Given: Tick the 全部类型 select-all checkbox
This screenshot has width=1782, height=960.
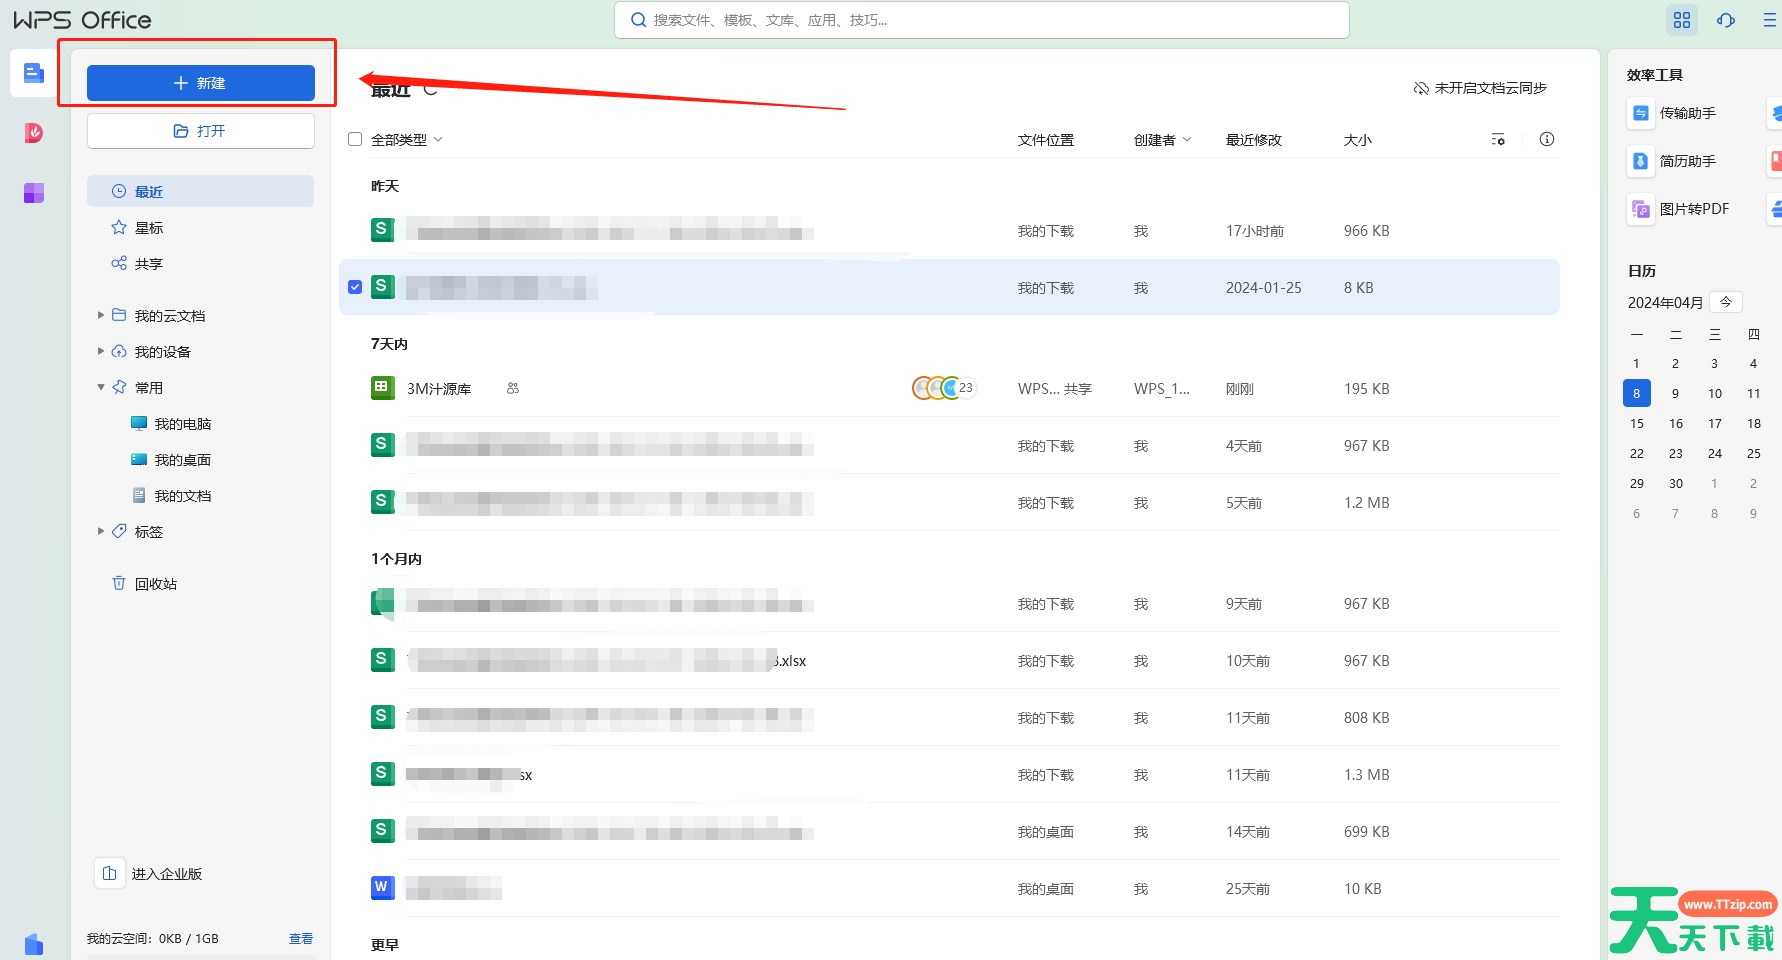Looking at the screenshot, I should (355, 140).
